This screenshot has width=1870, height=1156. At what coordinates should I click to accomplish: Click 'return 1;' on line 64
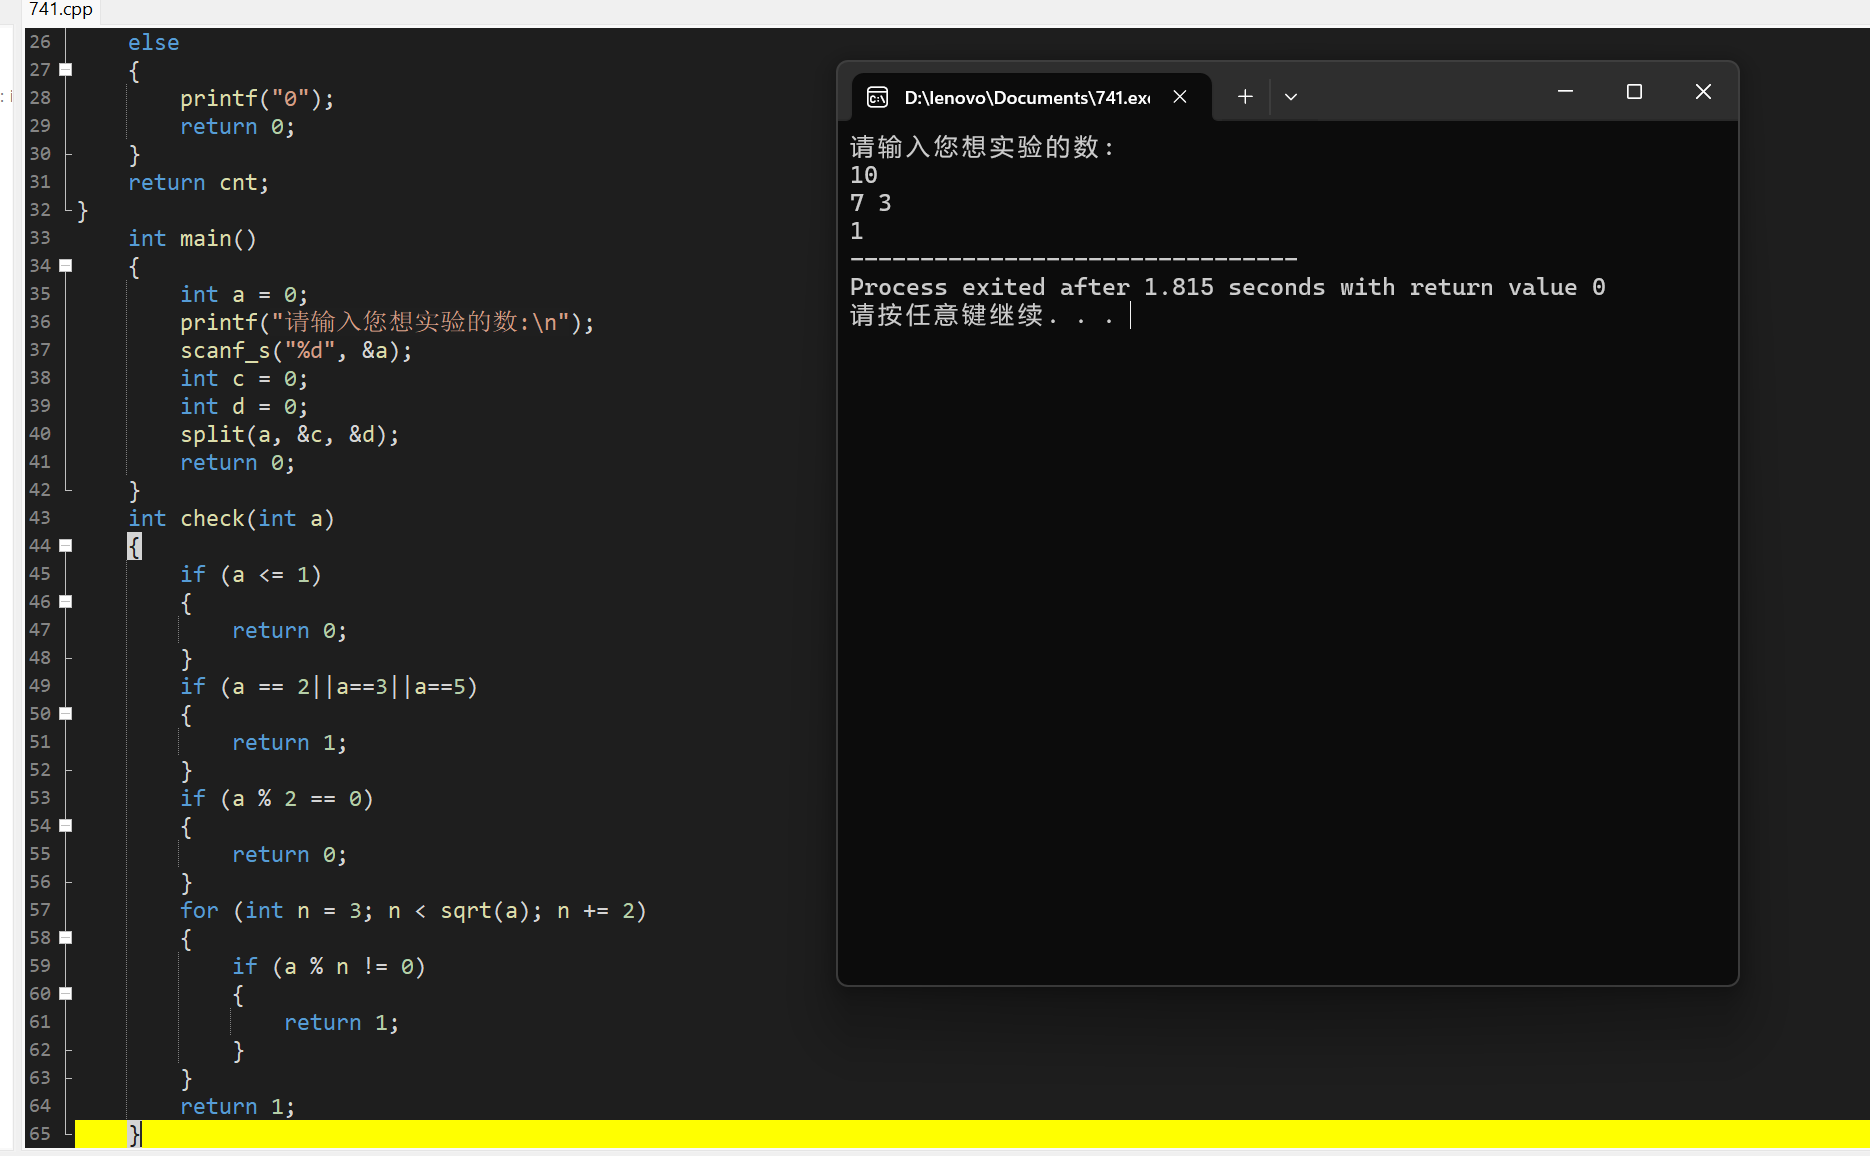[238, 1107]
